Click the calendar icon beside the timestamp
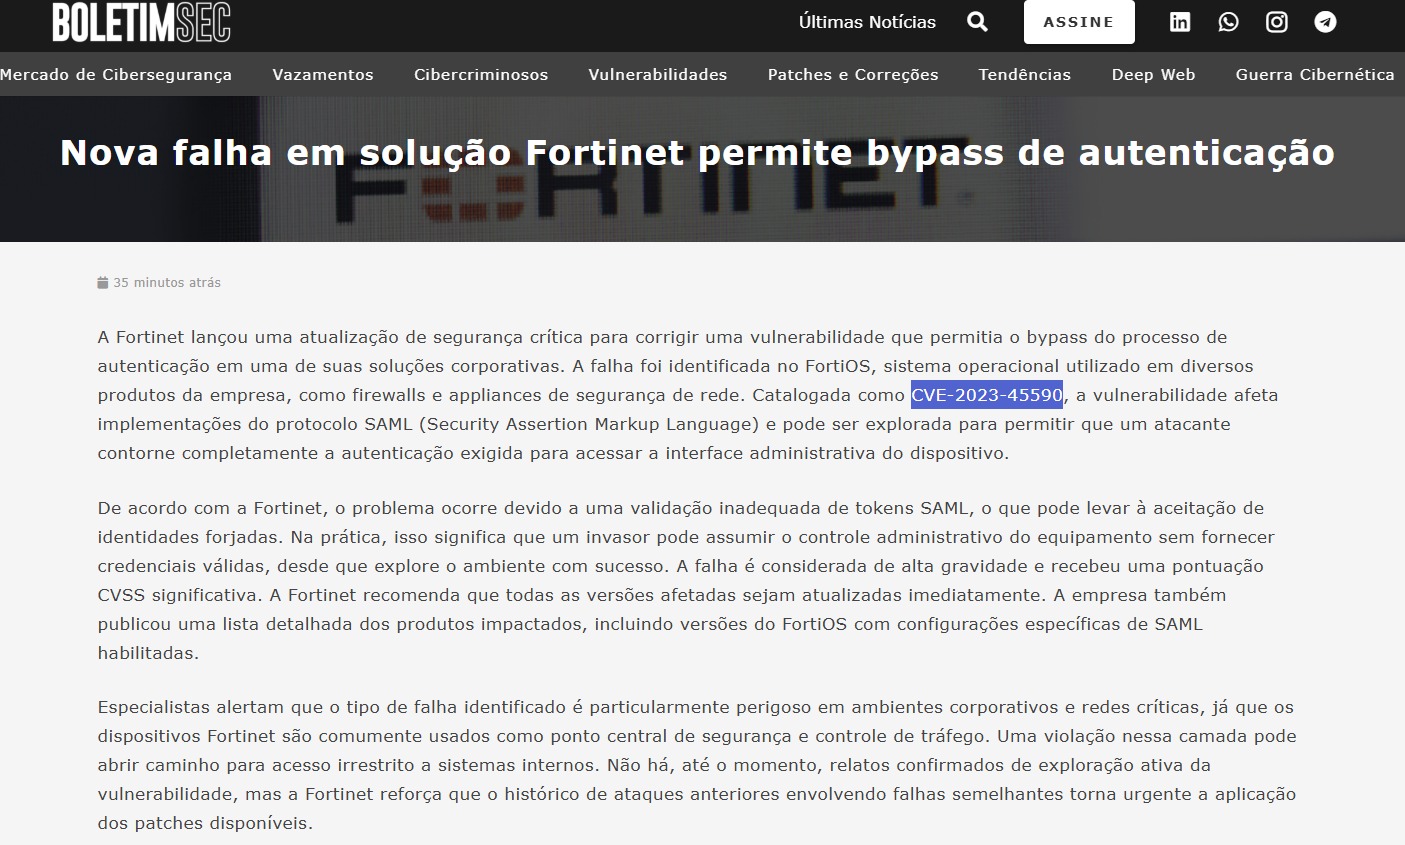This screenshot has height=845, width=1405. 102,283
